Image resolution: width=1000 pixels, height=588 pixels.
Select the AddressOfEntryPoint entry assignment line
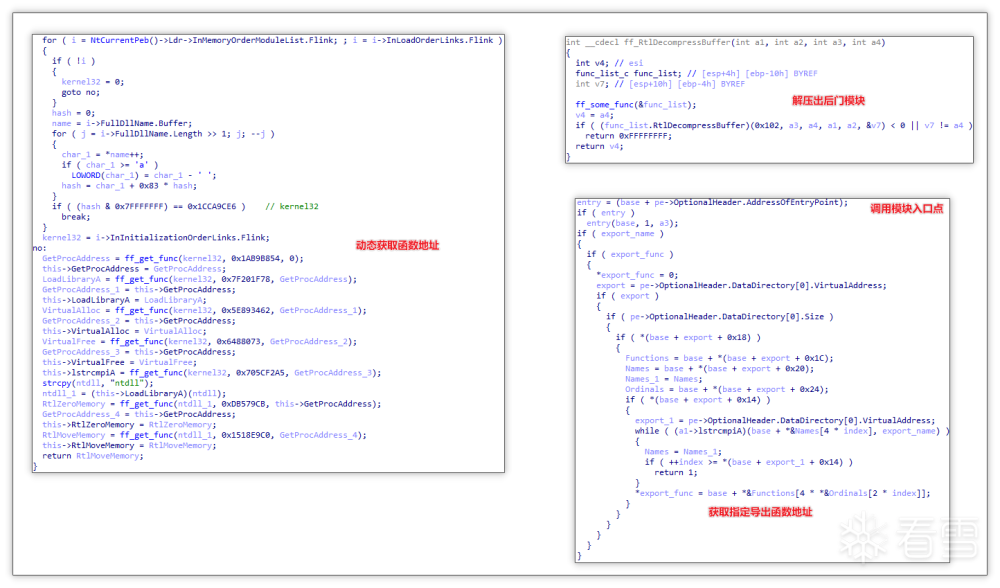click(712, 202)
